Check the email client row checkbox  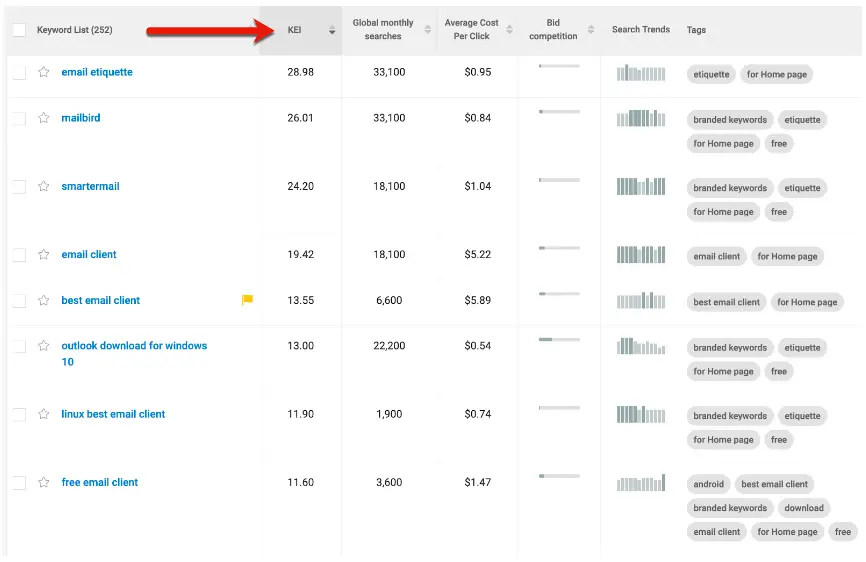tap(19, 255)
